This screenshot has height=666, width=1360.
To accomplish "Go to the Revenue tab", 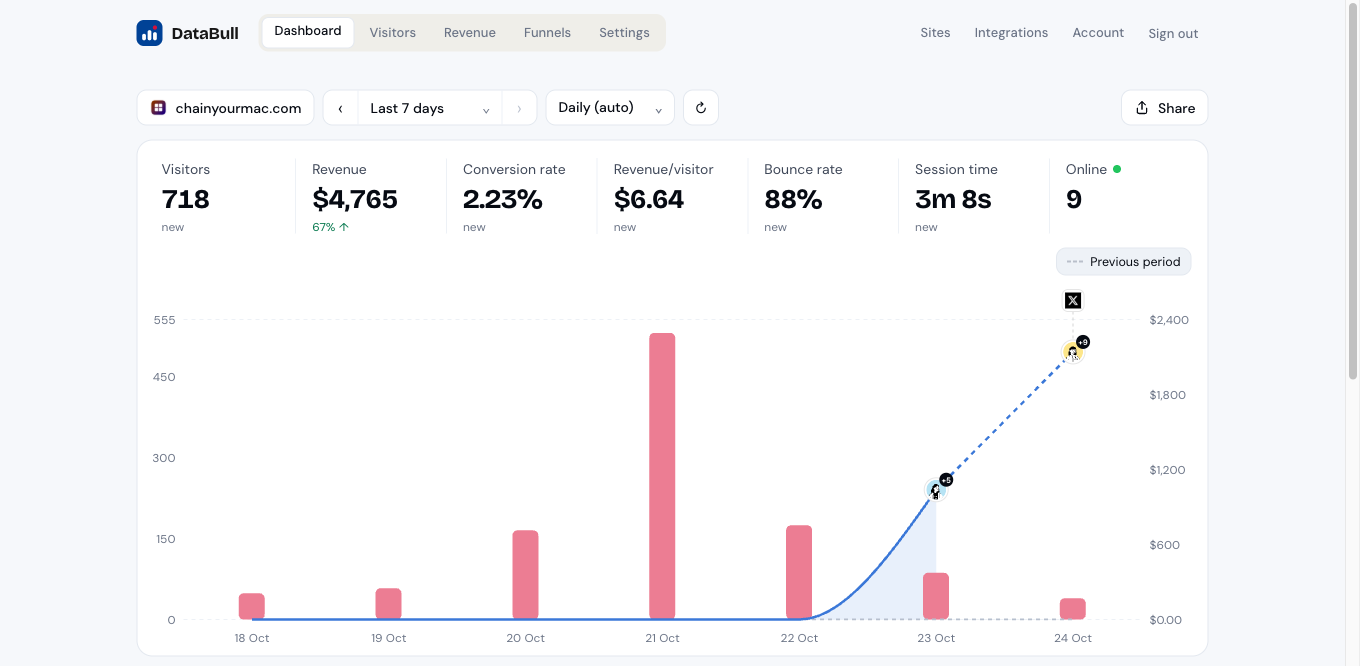I will 470,33.
